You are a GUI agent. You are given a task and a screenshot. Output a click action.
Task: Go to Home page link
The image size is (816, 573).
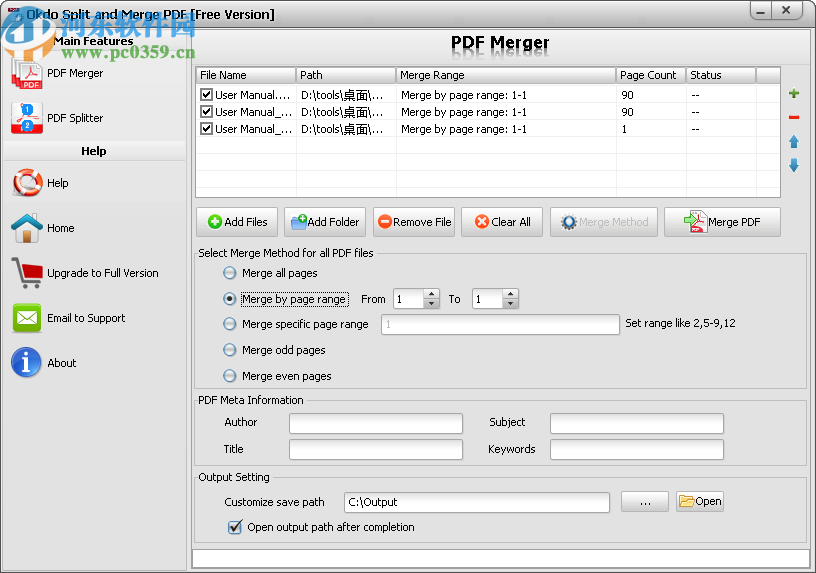43,228
